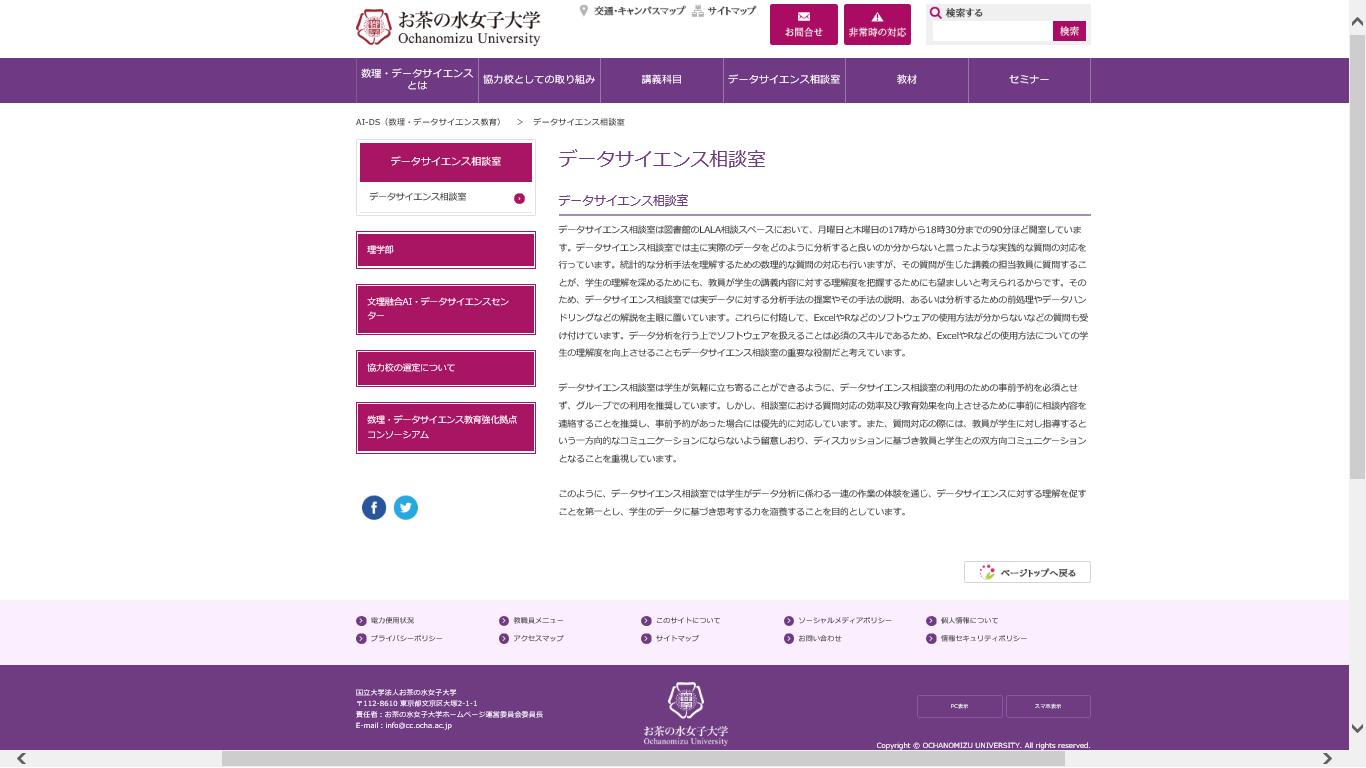Open データサイエンス相談室 in the navigation bar
The width and height of the screenshot is (1366, 768).
coord(784,80)
